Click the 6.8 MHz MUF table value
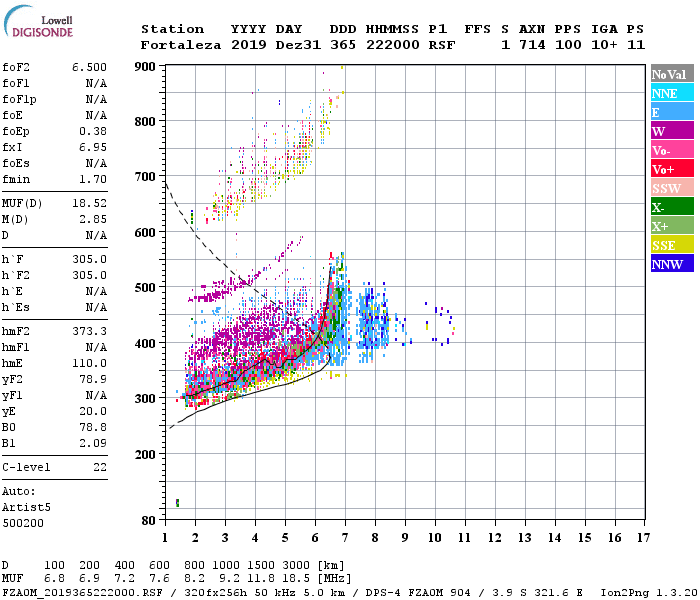 point(54,579)
